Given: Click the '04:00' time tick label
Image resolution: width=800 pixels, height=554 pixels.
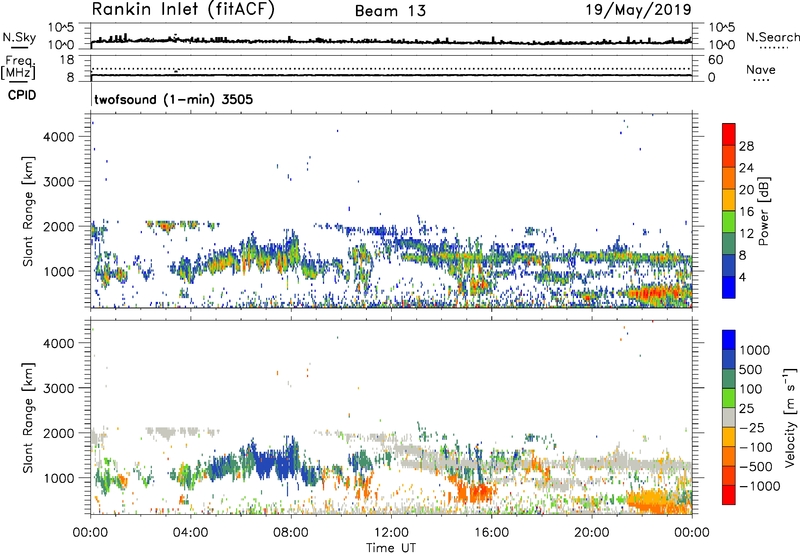Looking at the screenshot, I should [191, 533].
